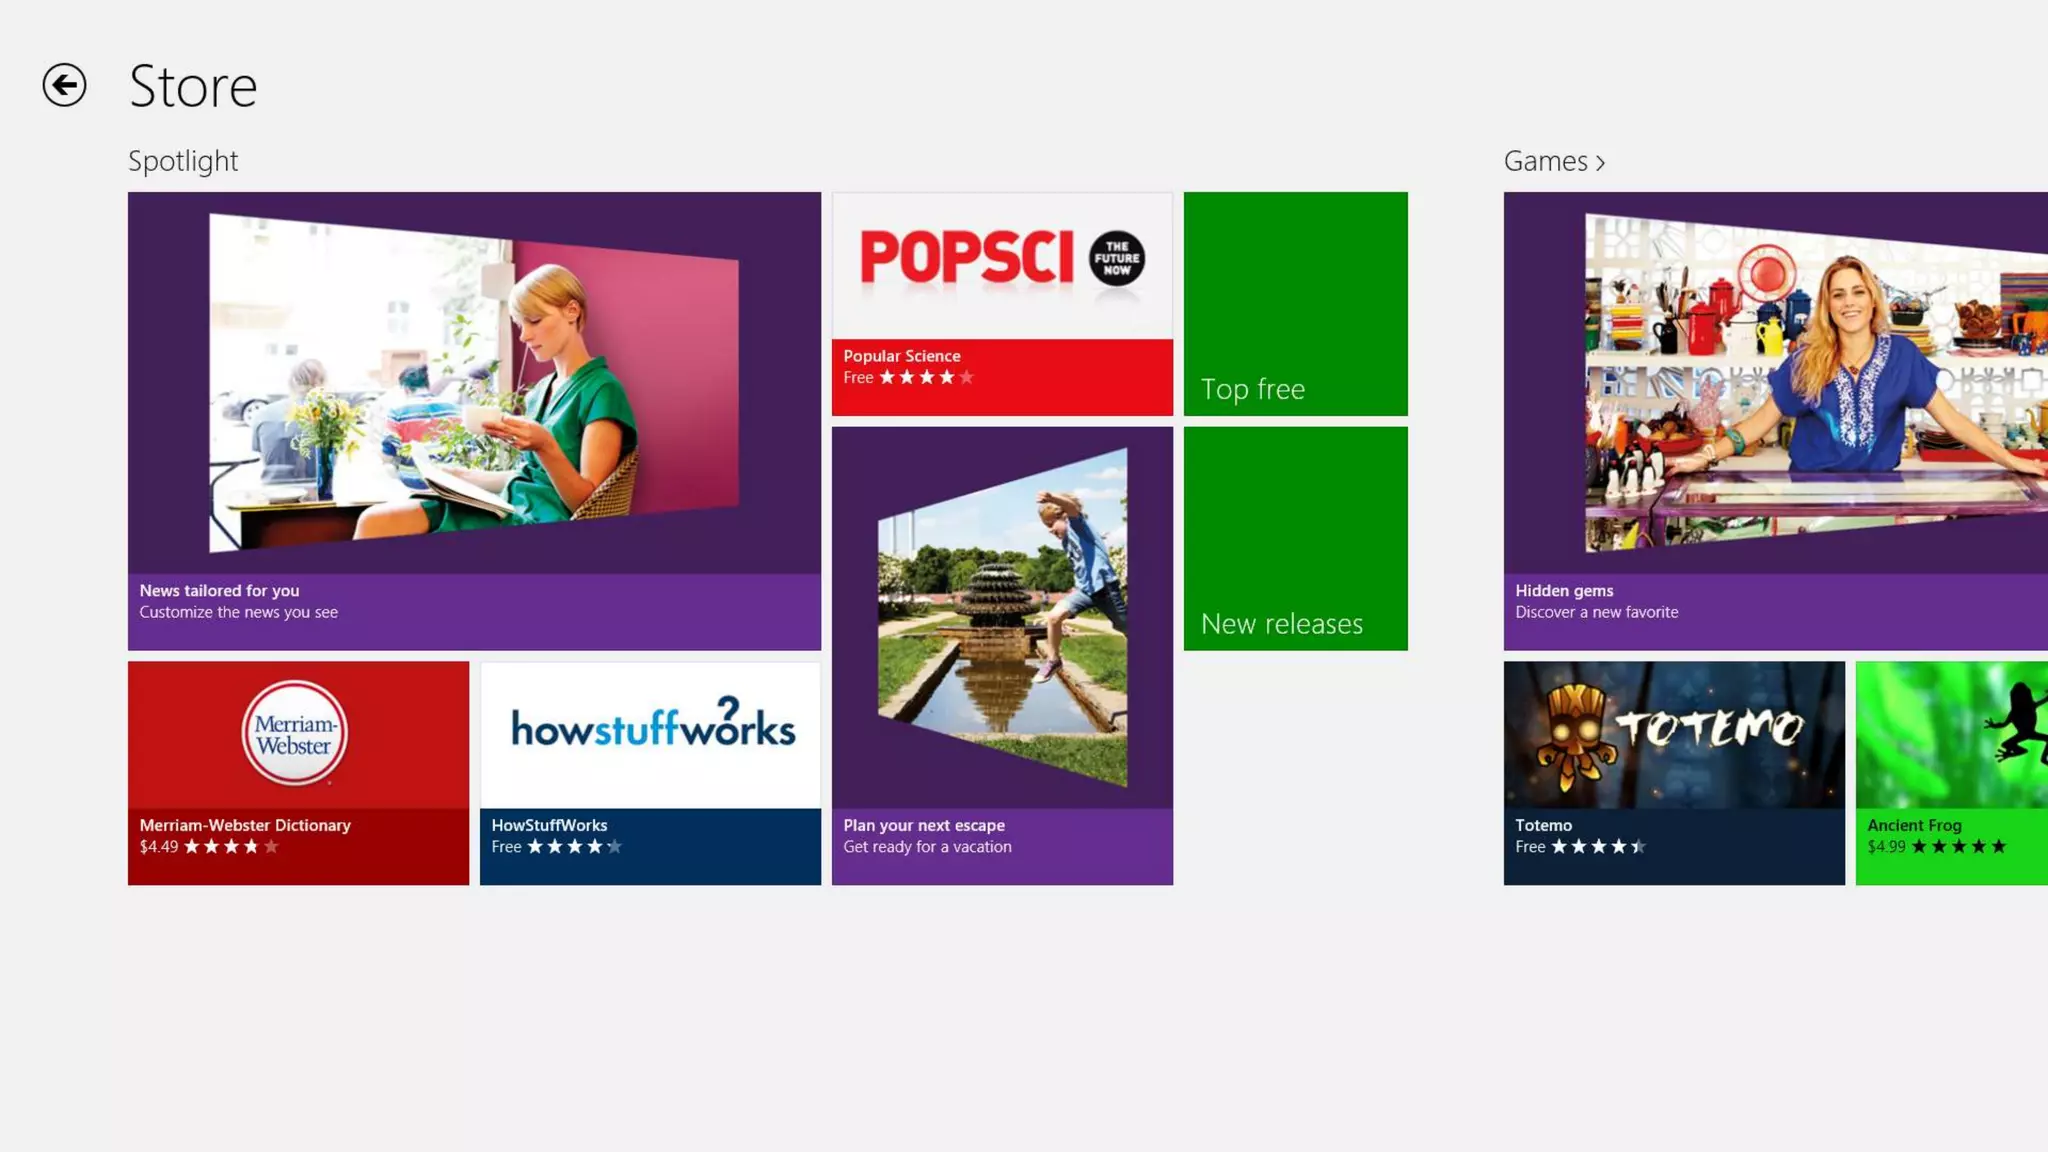Click the HowStuffWorks Free rating caption
Viewport: 2048px width, 1152px height.
507,847
